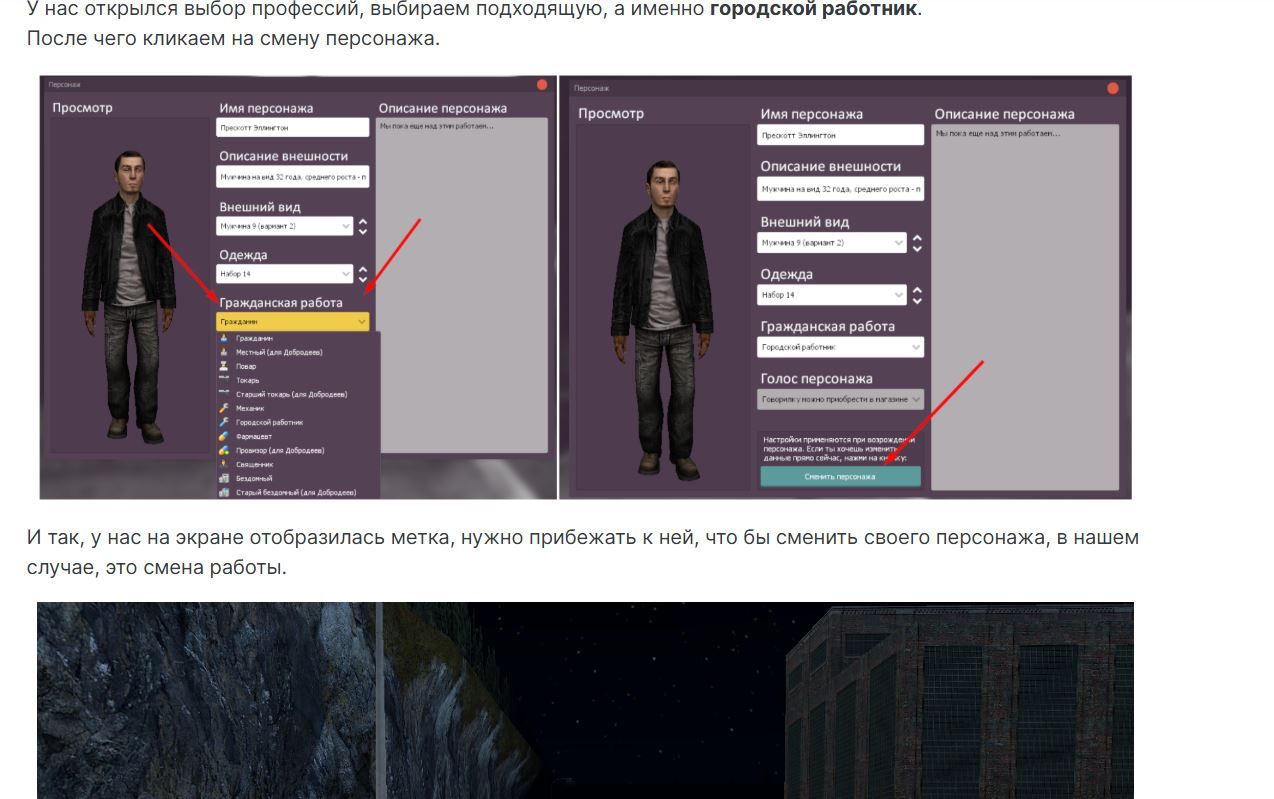Click the Сменить персонажа button
Screen dimensions: 1274x799
pyautogui.click(x=840, y=477)
